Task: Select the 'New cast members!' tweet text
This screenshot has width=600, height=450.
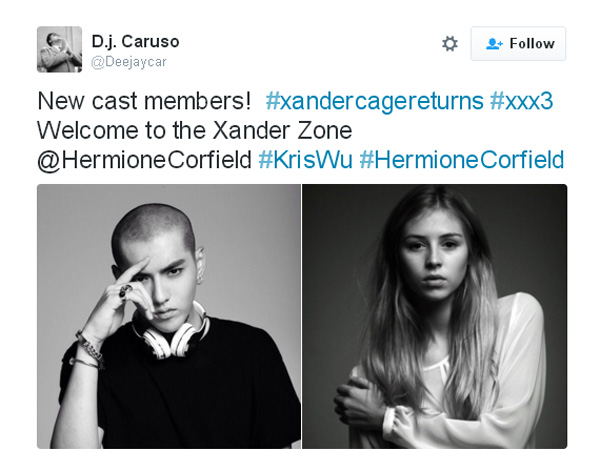Action: [144, 101]
